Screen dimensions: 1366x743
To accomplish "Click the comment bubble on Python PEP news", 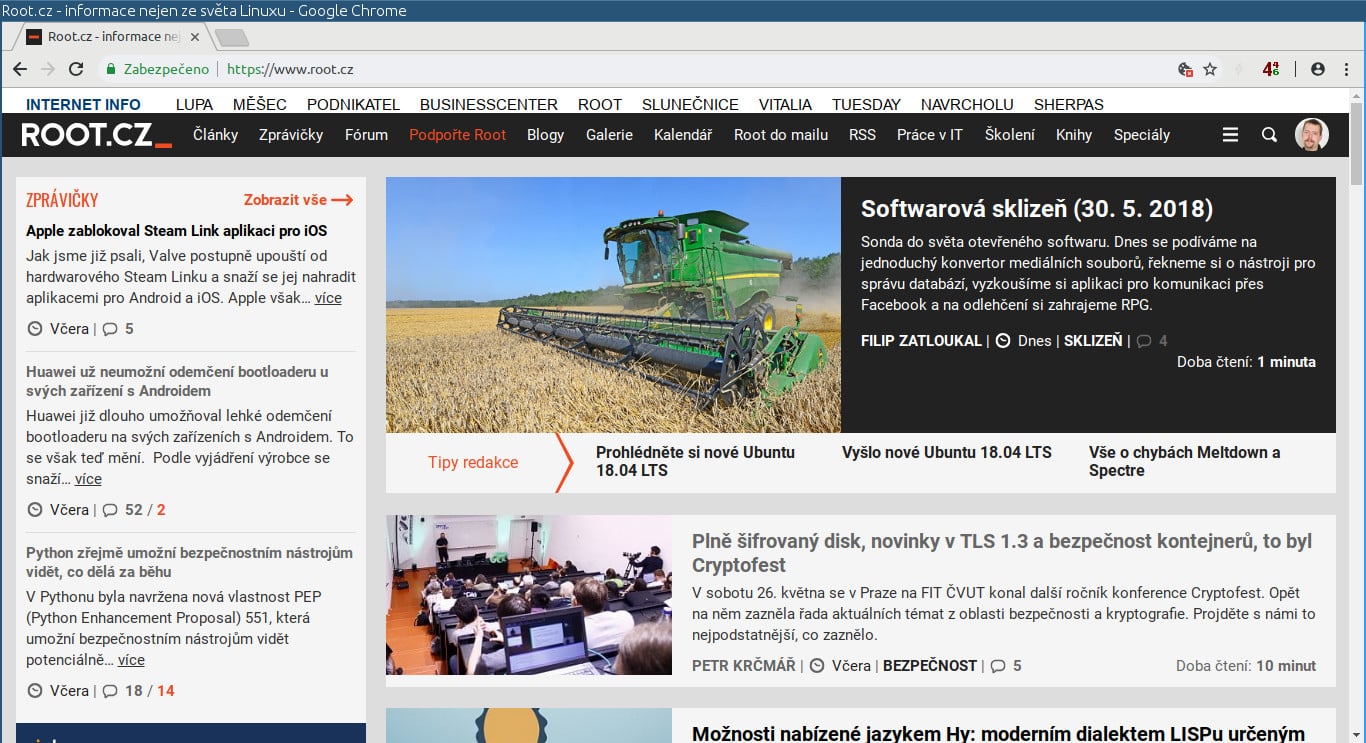I will coord(110,691).
